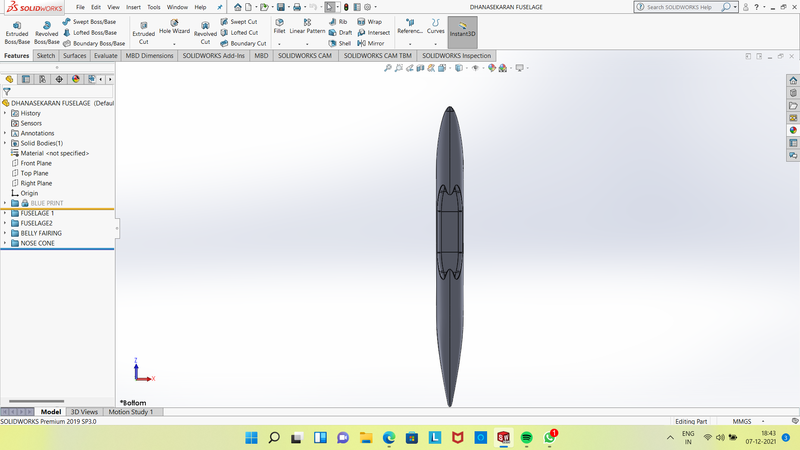Expand the Solid Bodies(1) node

5,143
